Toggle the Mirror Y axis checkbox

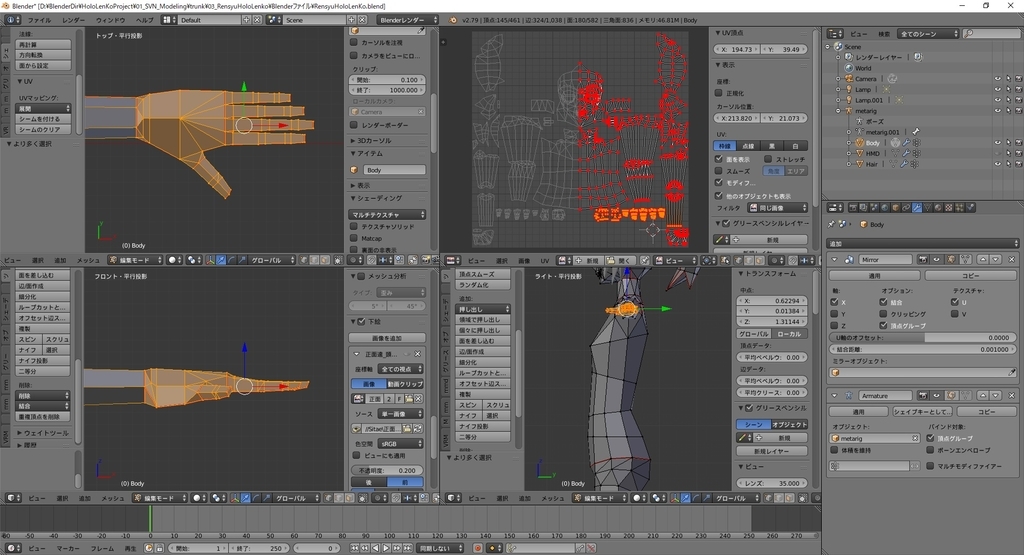click(835, 313)
